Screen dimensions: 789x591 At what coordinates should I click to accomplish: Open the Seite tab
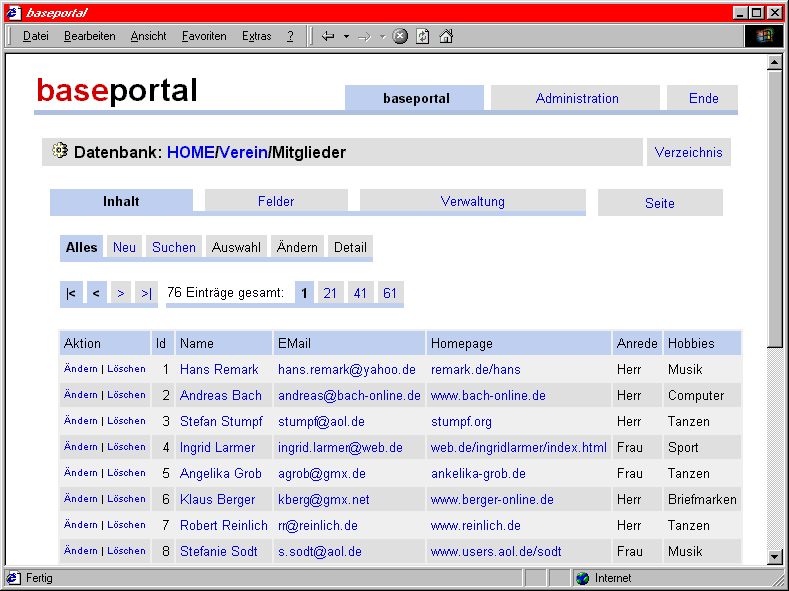[660, 203]
